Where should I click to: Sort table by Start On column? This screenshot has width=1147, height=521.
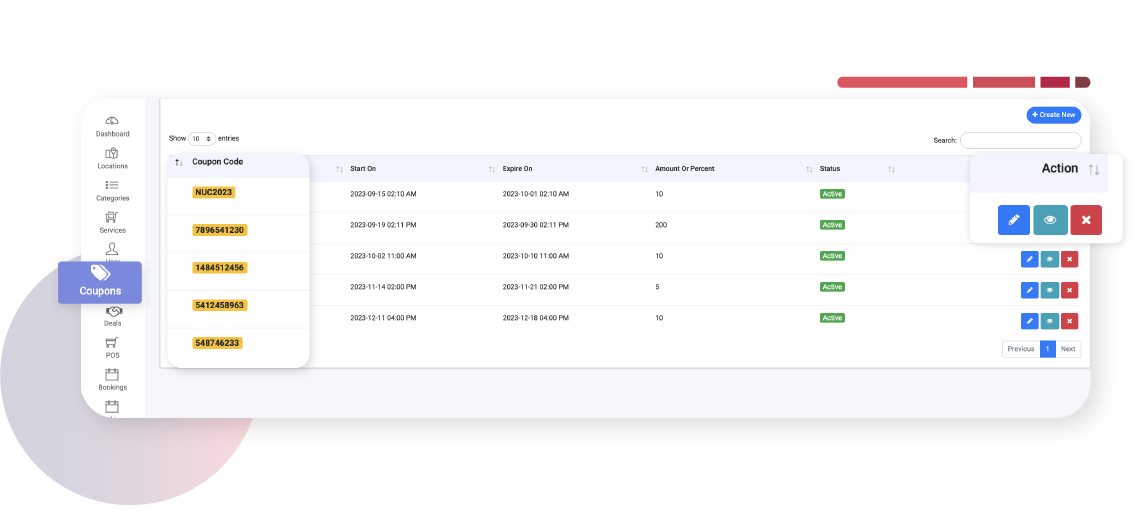[x=340, y=169]
